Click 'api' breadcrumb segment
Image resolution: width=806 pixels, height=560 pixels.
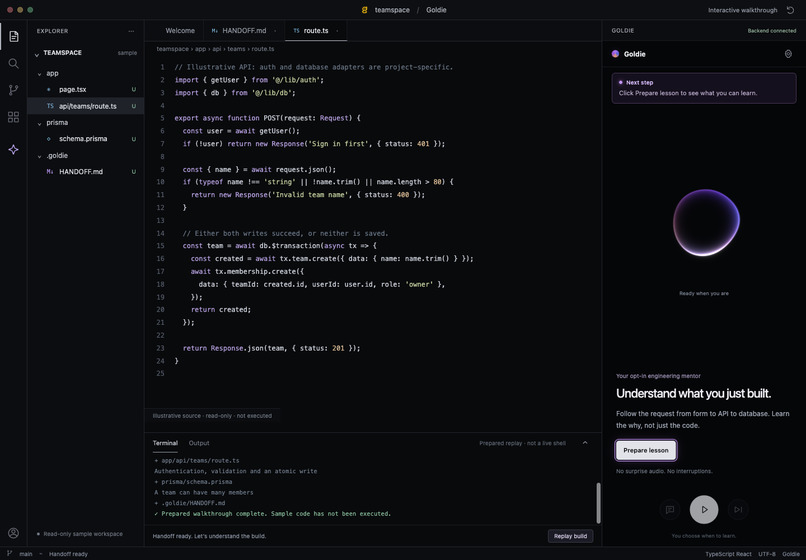coord(217,49)
